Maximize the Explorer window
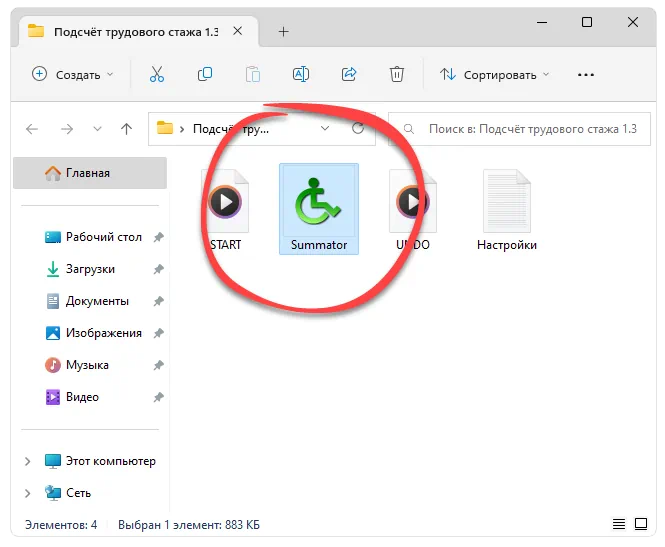Screen dimensions: 665x547 click(x=587, y=22)
